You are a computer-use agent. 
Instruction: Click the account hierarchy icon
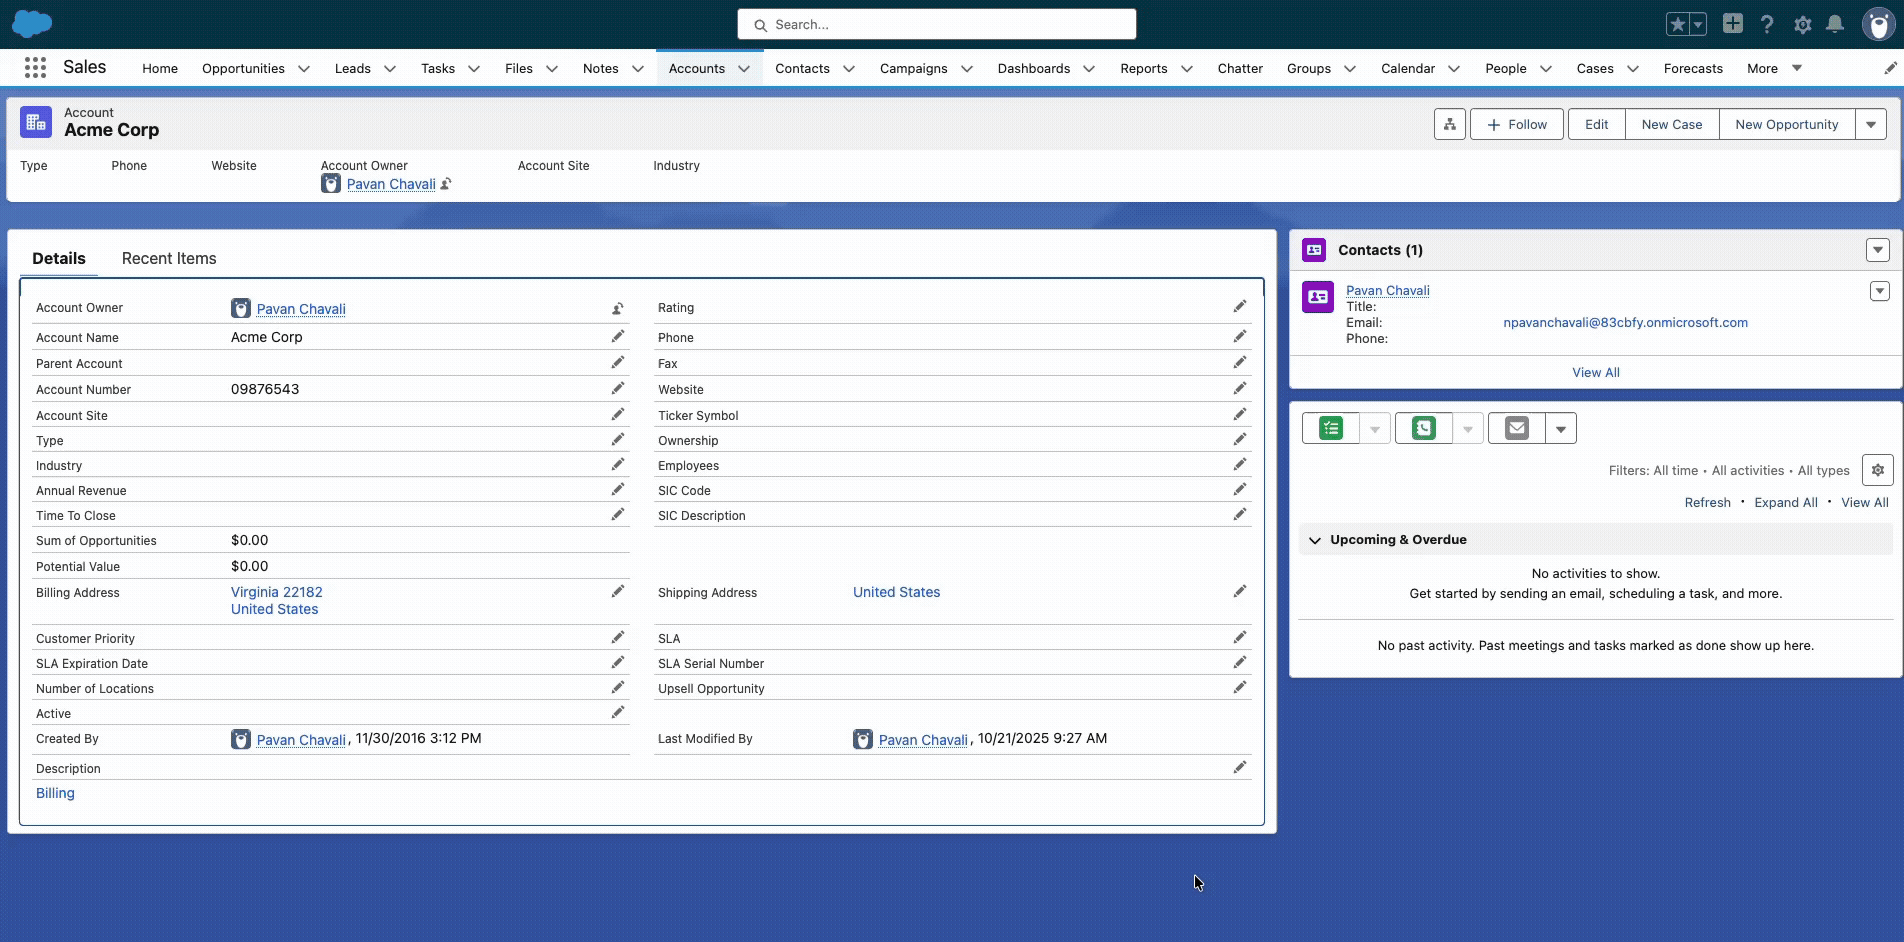coord(1449,124)
